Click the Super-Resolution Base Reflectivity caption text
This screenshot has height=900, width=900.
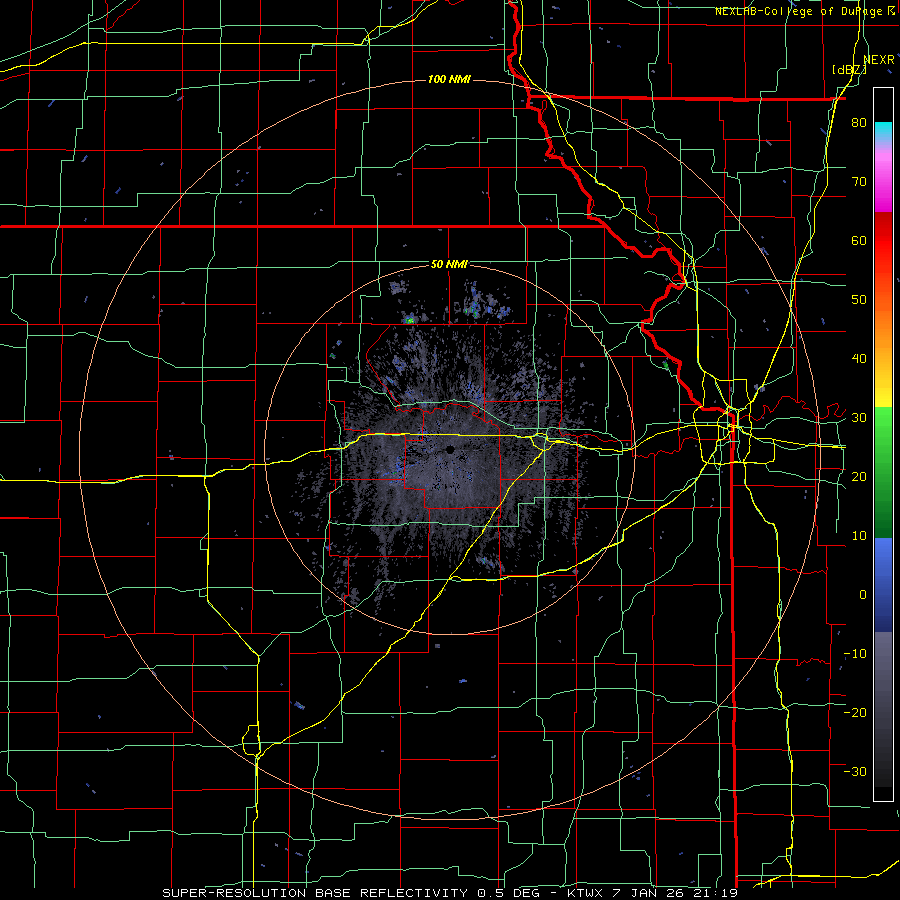point(313,893)
